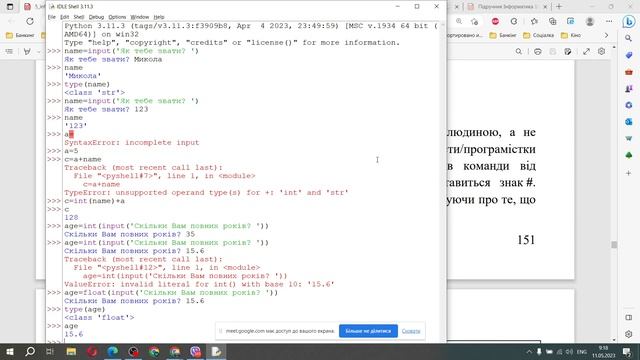This screenshot has width=640, height=360.
Task: Click ENG language indicator in tray
Action: point(582,352)
